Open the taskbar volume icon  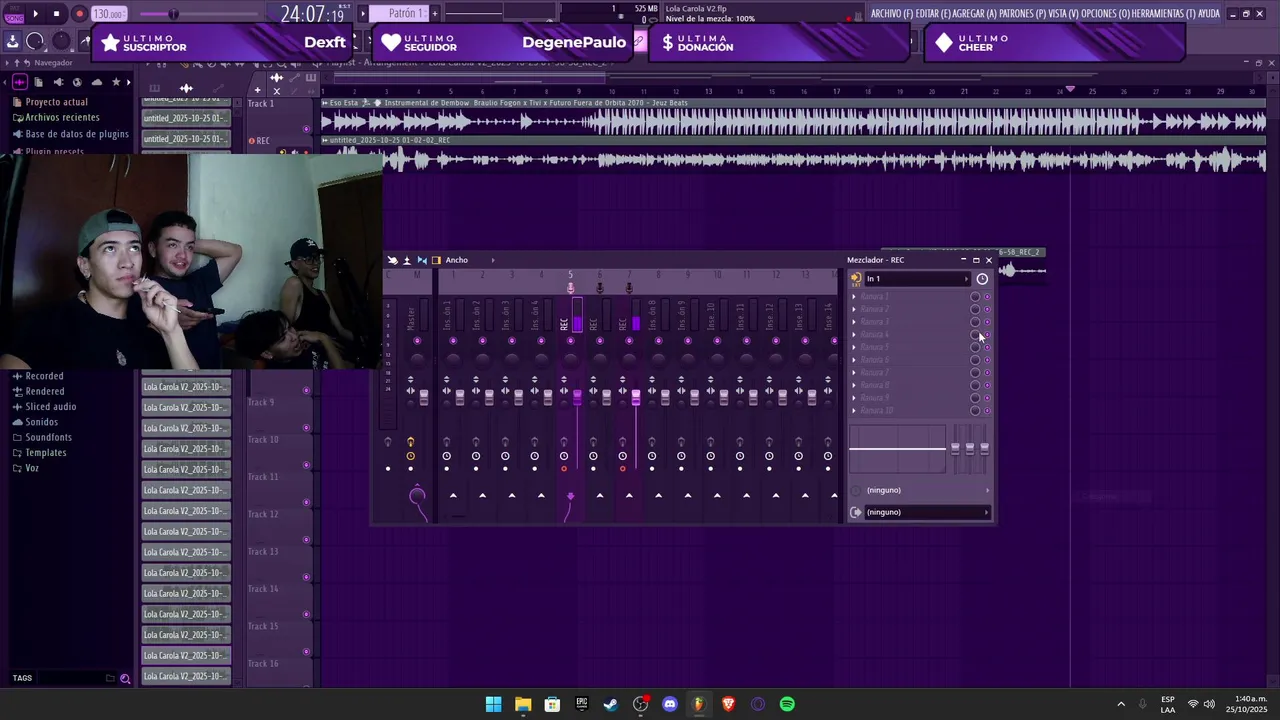click(x=1209, y=704)
